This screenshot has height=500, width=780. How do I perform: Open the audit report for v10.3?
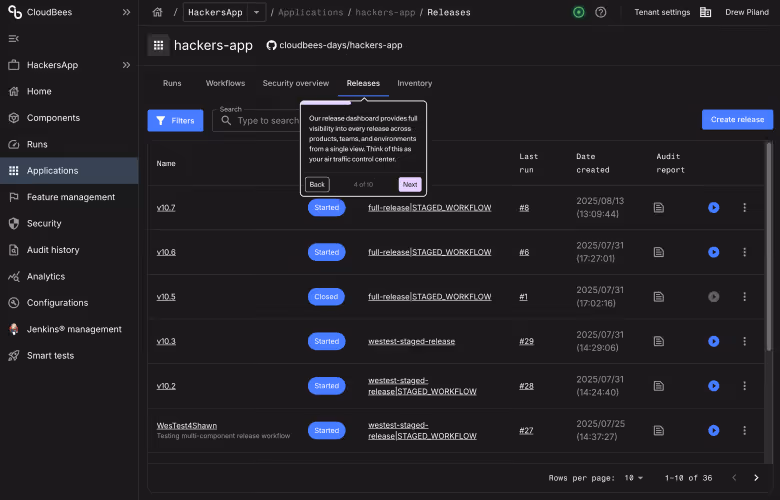pos(659,341)
